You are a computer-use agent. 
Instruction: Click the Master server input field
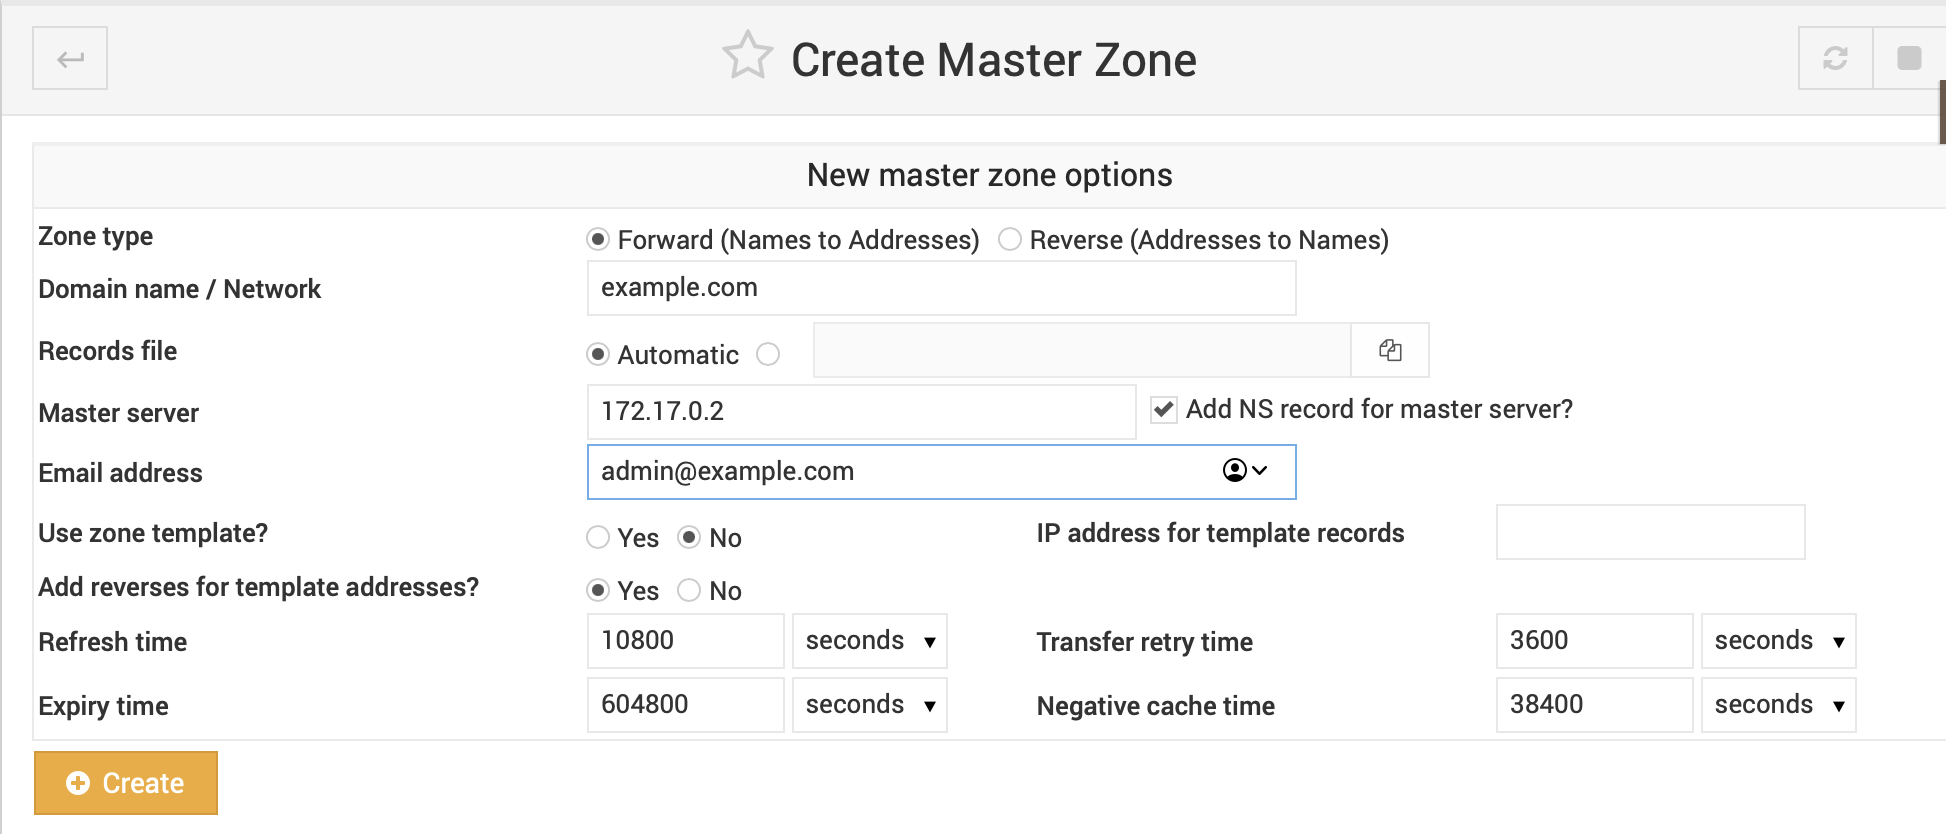click(x=860, y=412)
